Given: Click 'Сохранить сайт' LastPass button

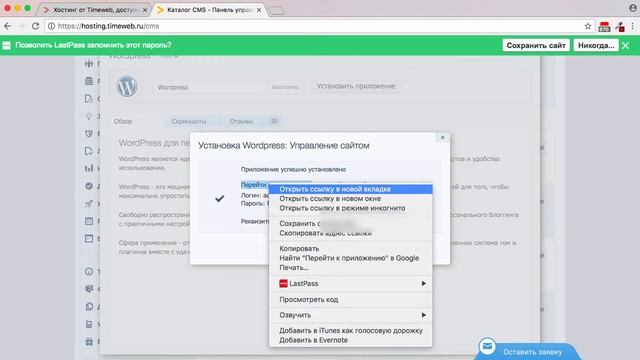Looking at the screenshot, I should [536, 45].
